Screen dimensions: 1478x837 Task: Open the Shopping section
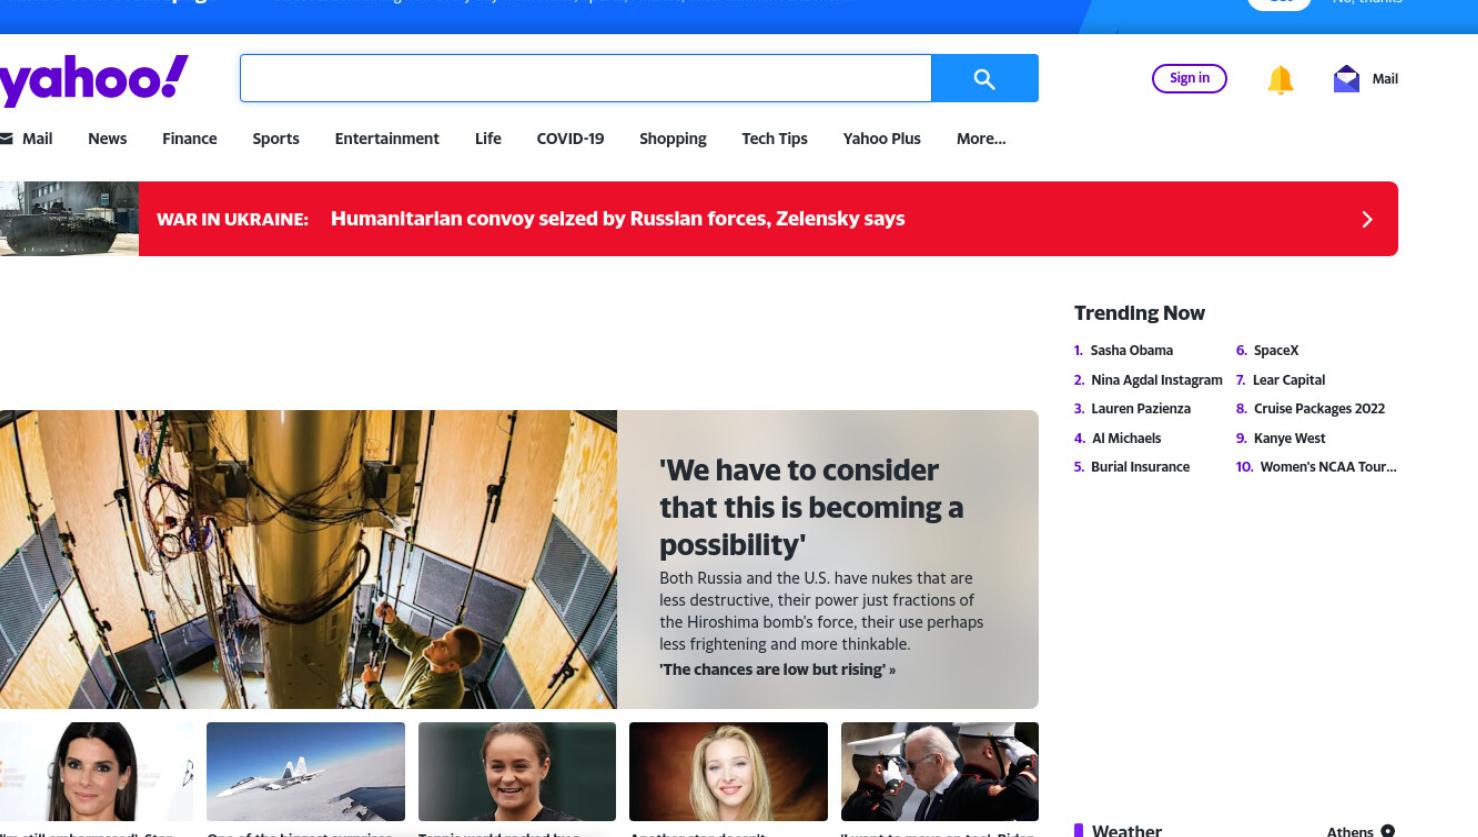pos(672,138)
